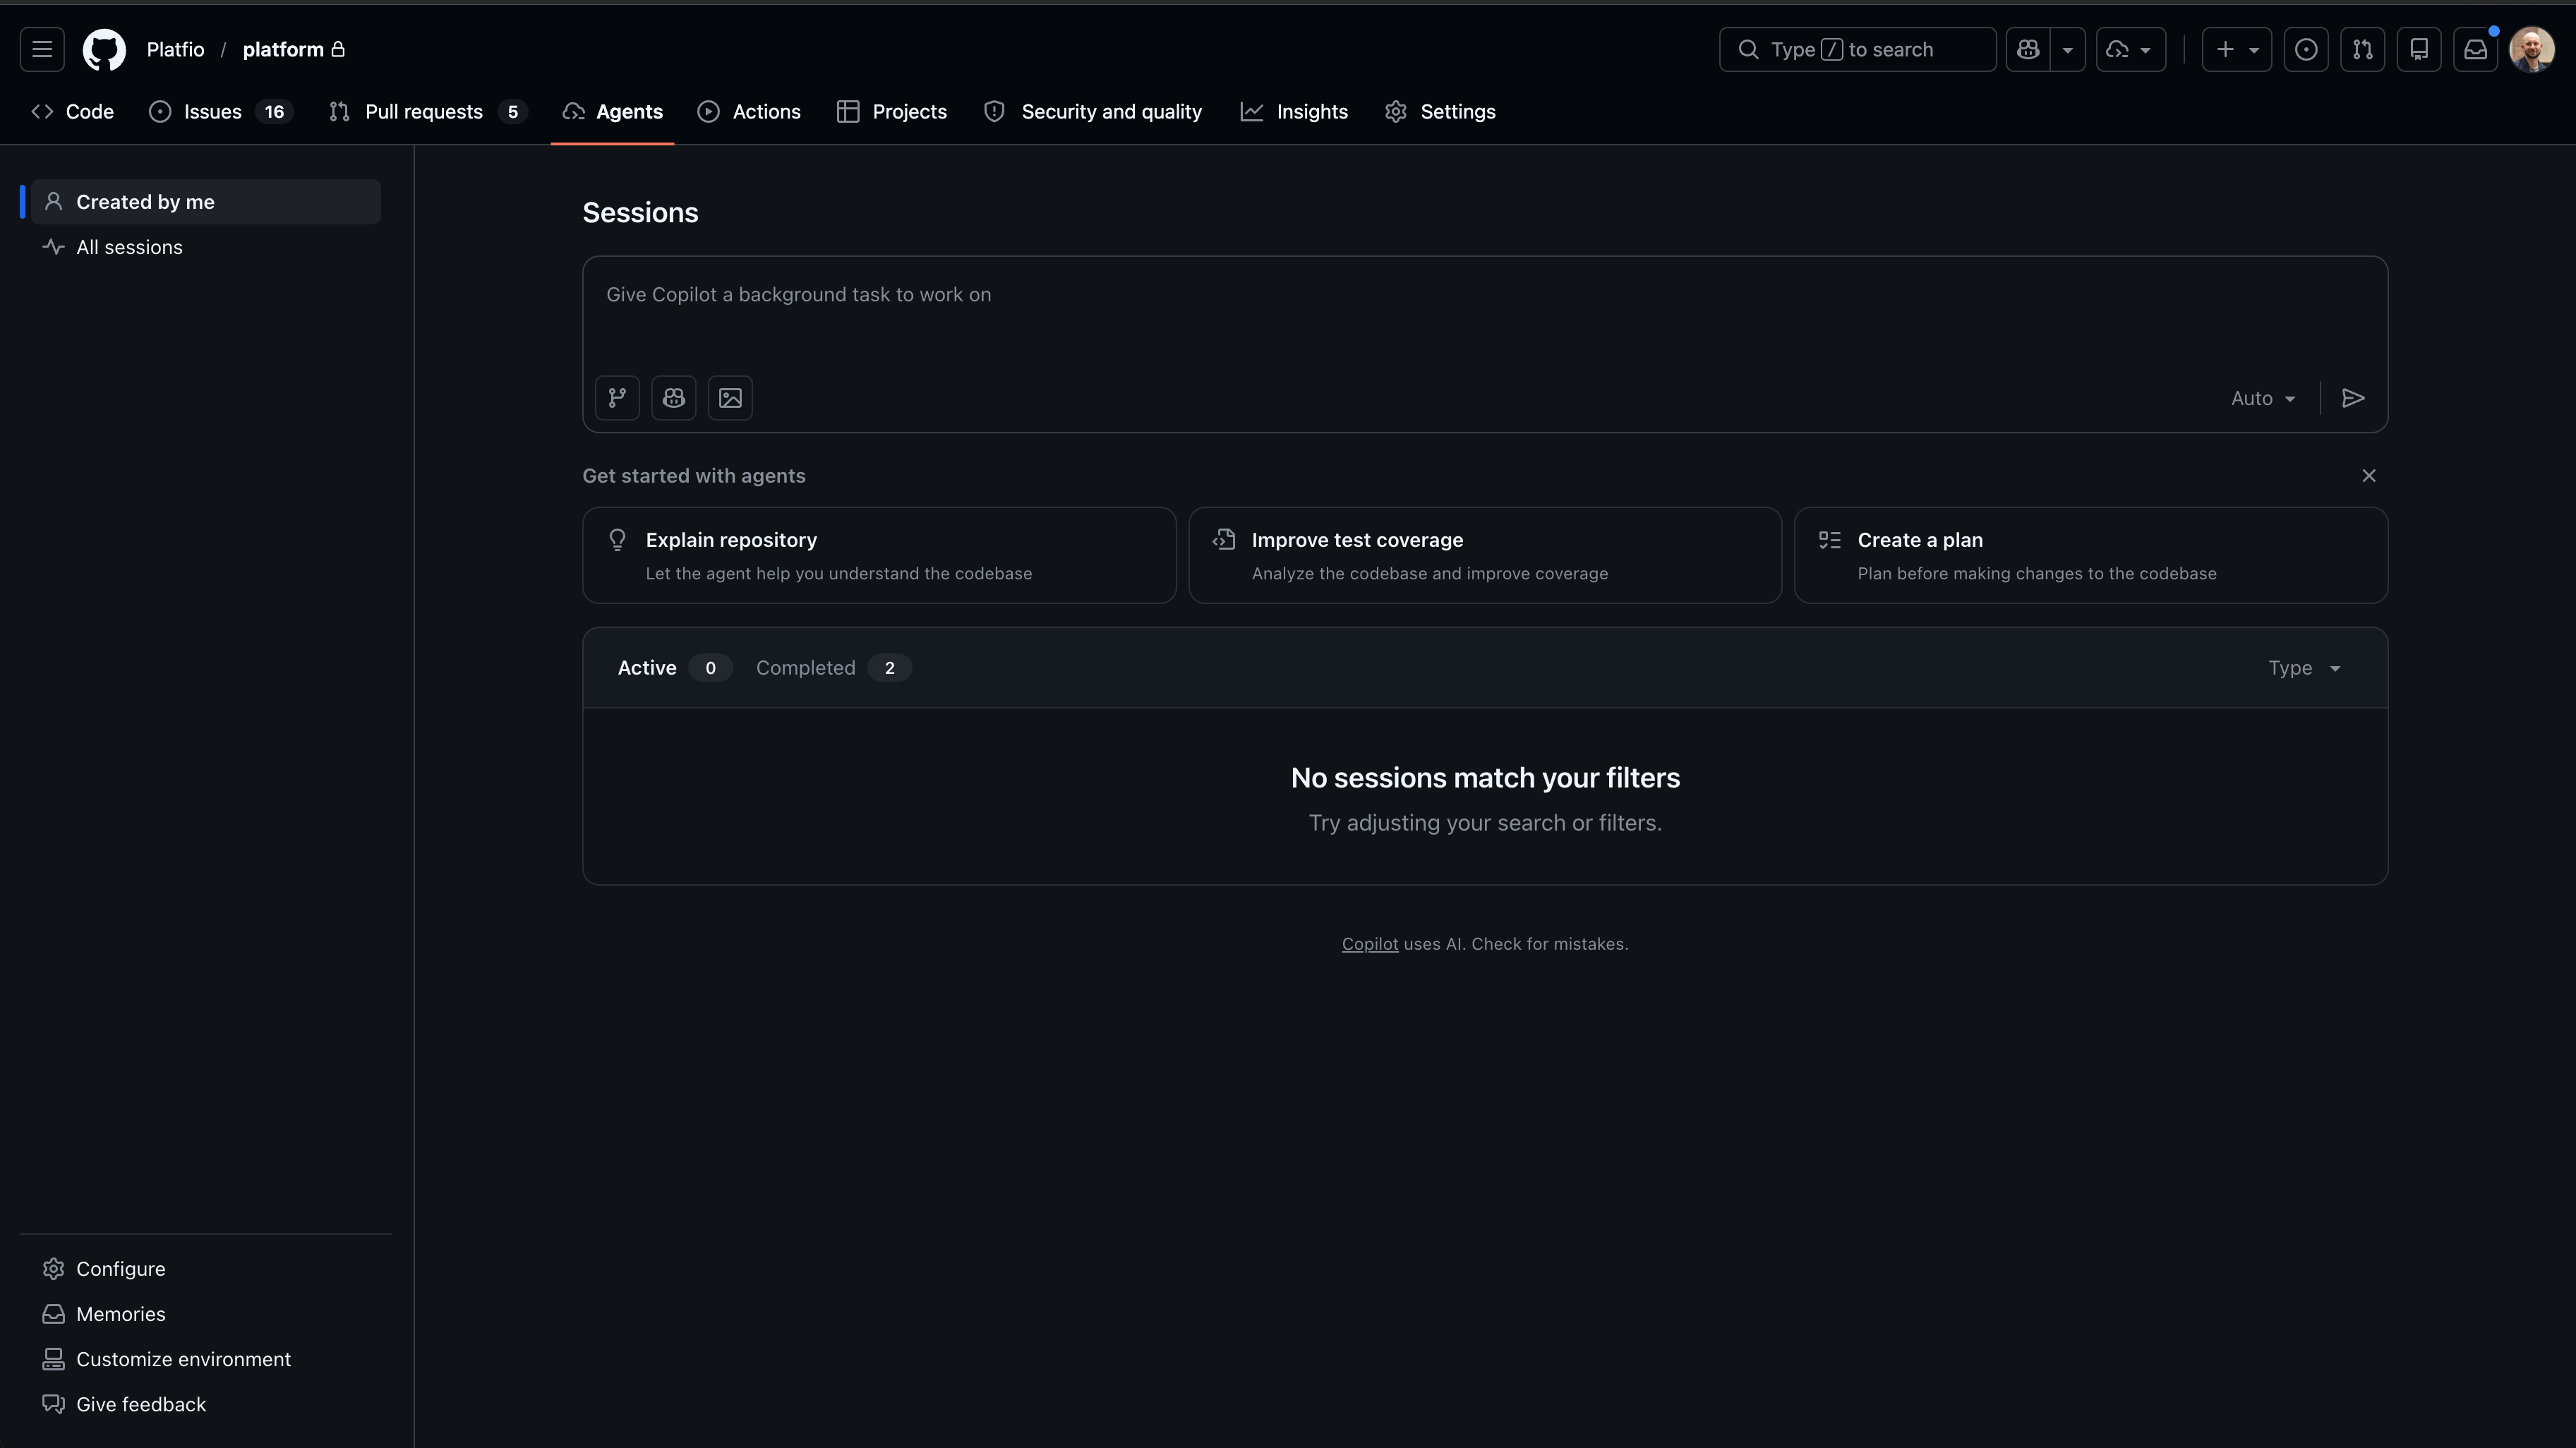2576x1448 pixels.
Task: Open the Copilot chat icon in header
Action: (x=2028, y=49)
